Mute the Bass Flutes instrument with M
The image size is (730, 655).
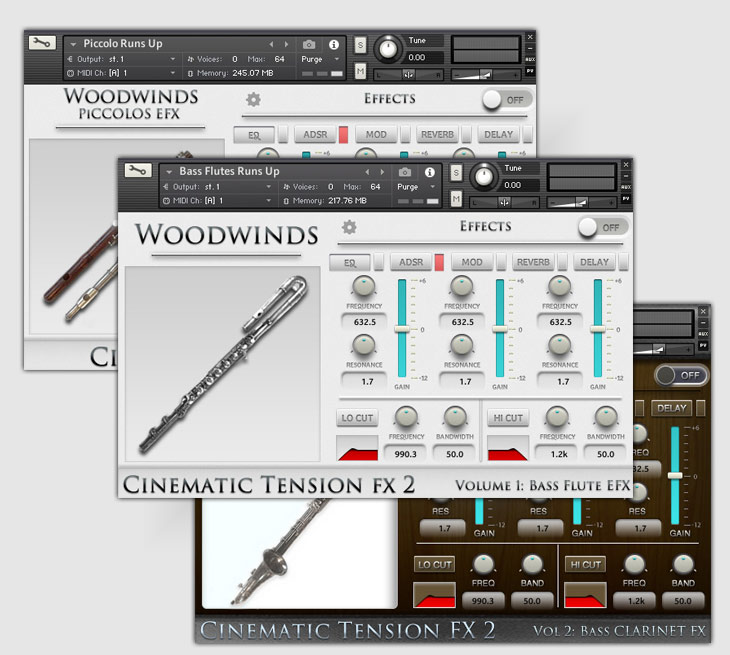pos(456,200)
